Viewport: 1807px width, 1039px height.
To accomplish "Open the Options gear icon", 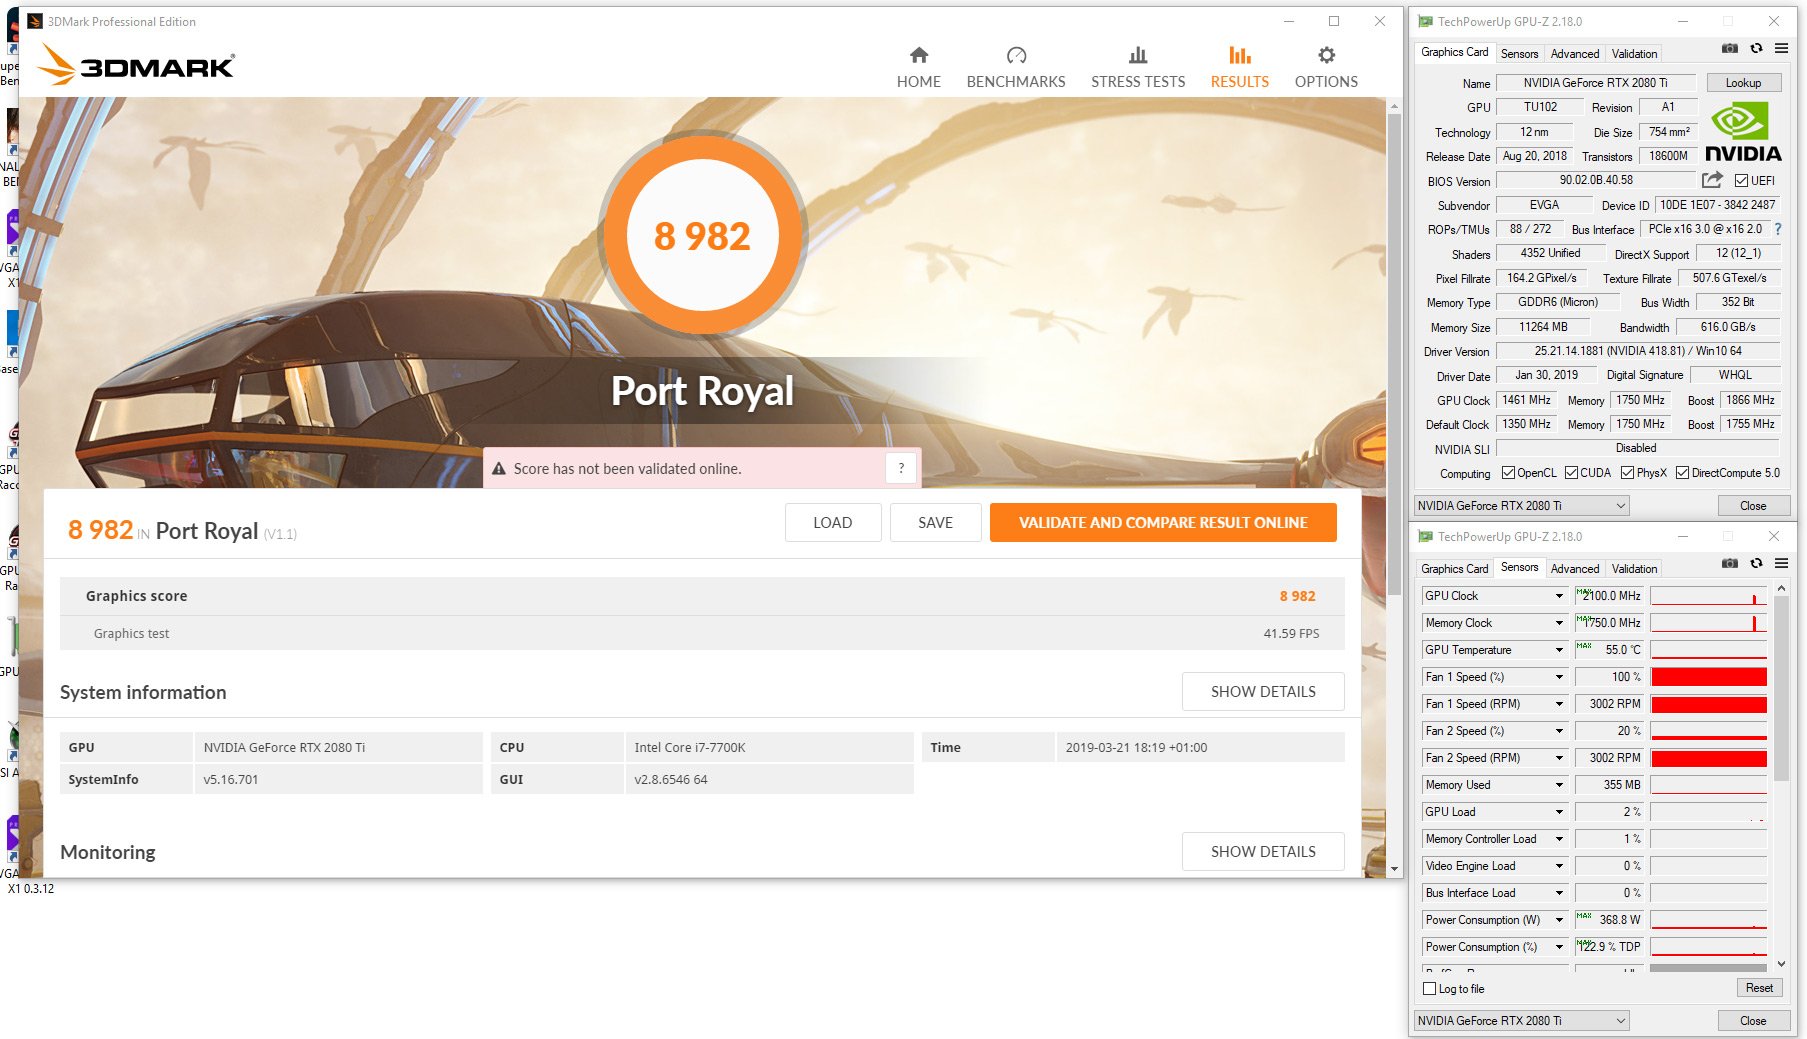I will click(1326, 55).
